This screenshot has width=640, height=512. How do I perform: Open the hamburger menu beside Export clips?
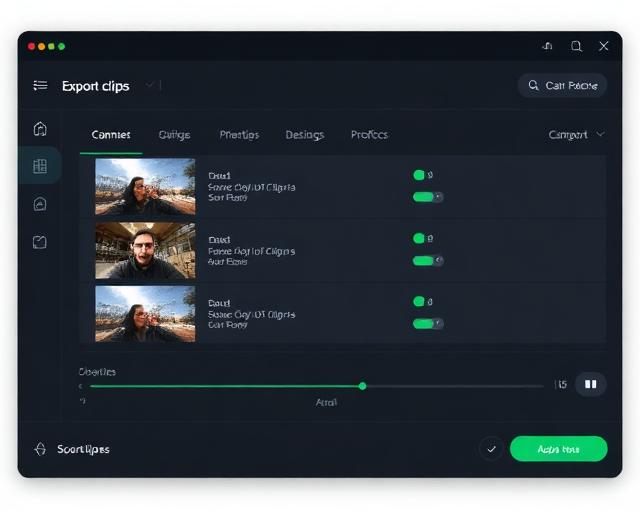(40, 85)
